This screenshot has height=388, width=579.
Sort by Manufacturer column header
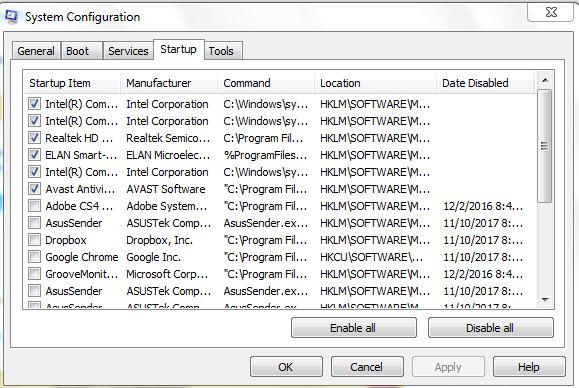point(169,83)
